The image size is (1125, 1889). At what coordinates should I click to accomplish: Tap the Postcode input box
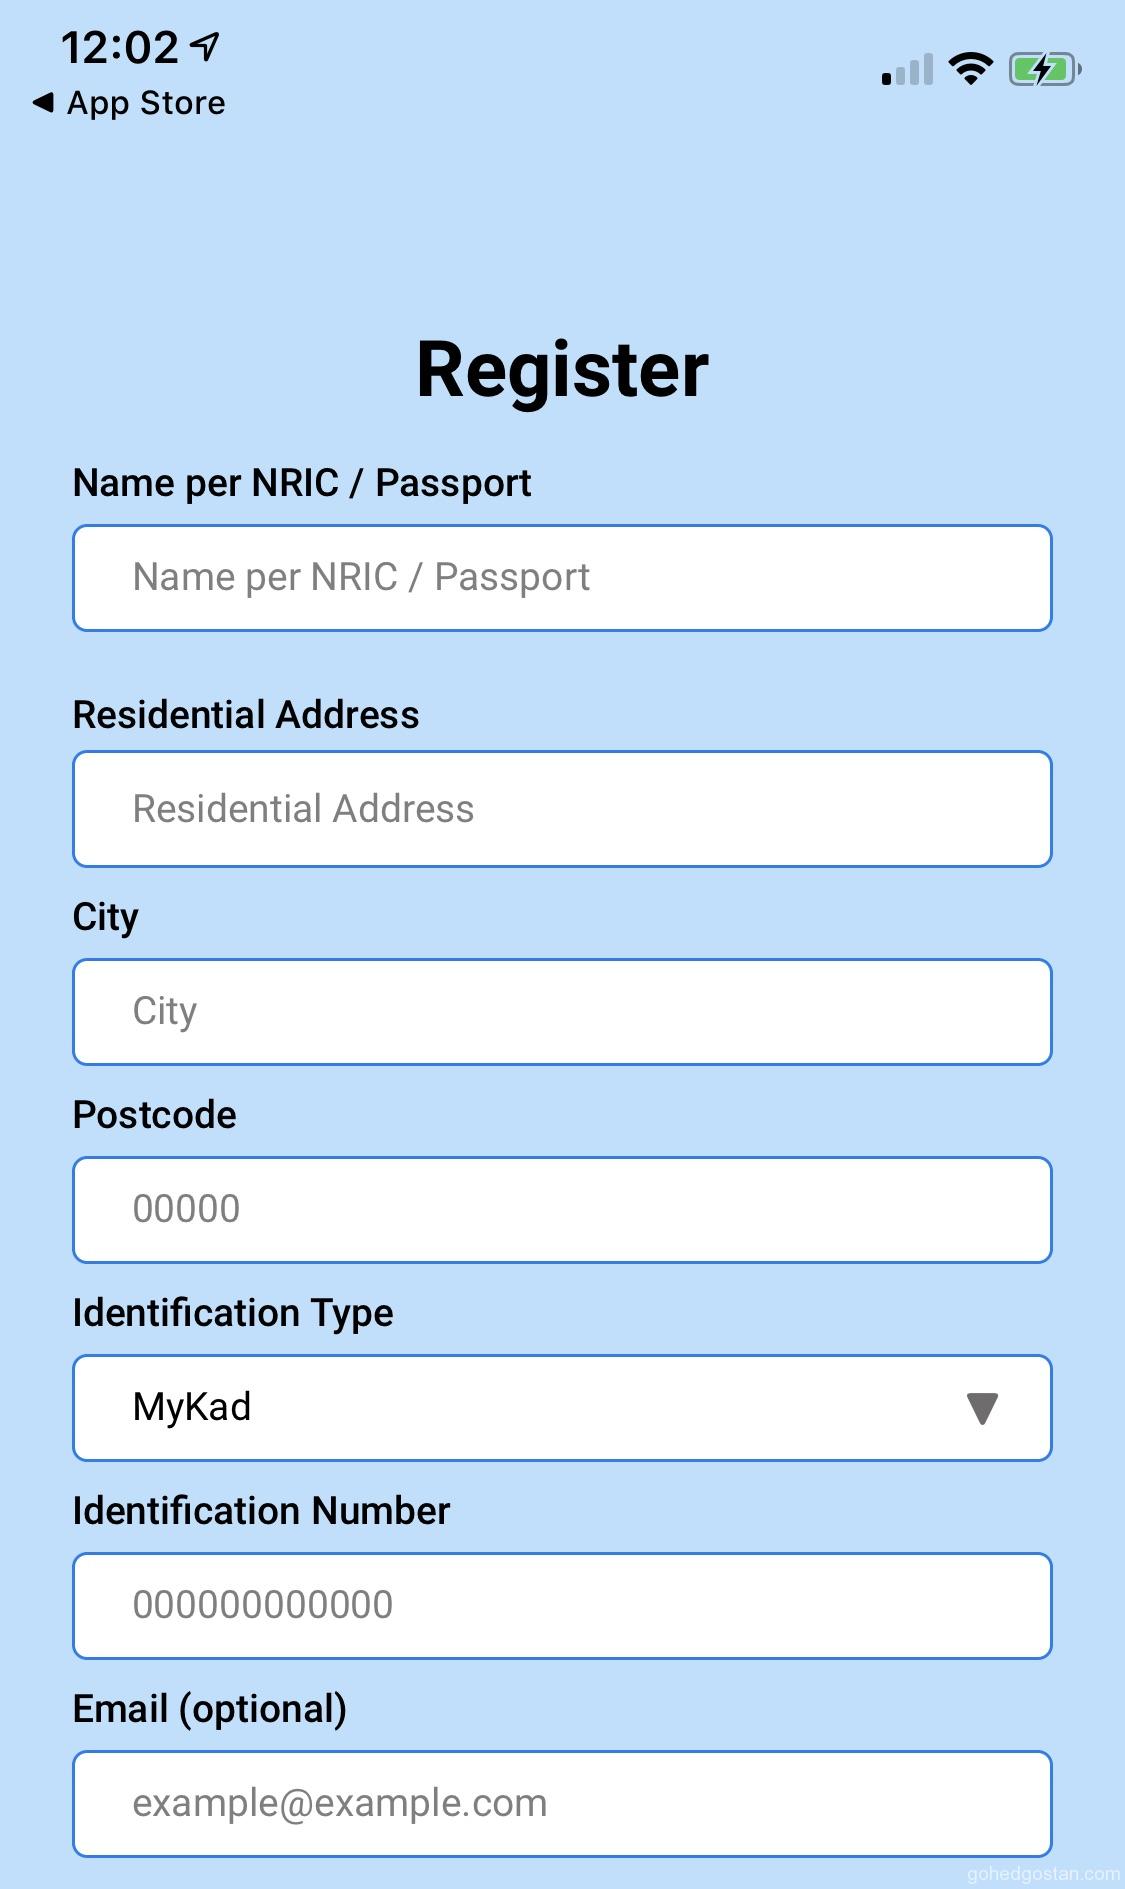tap(561, 1210)
